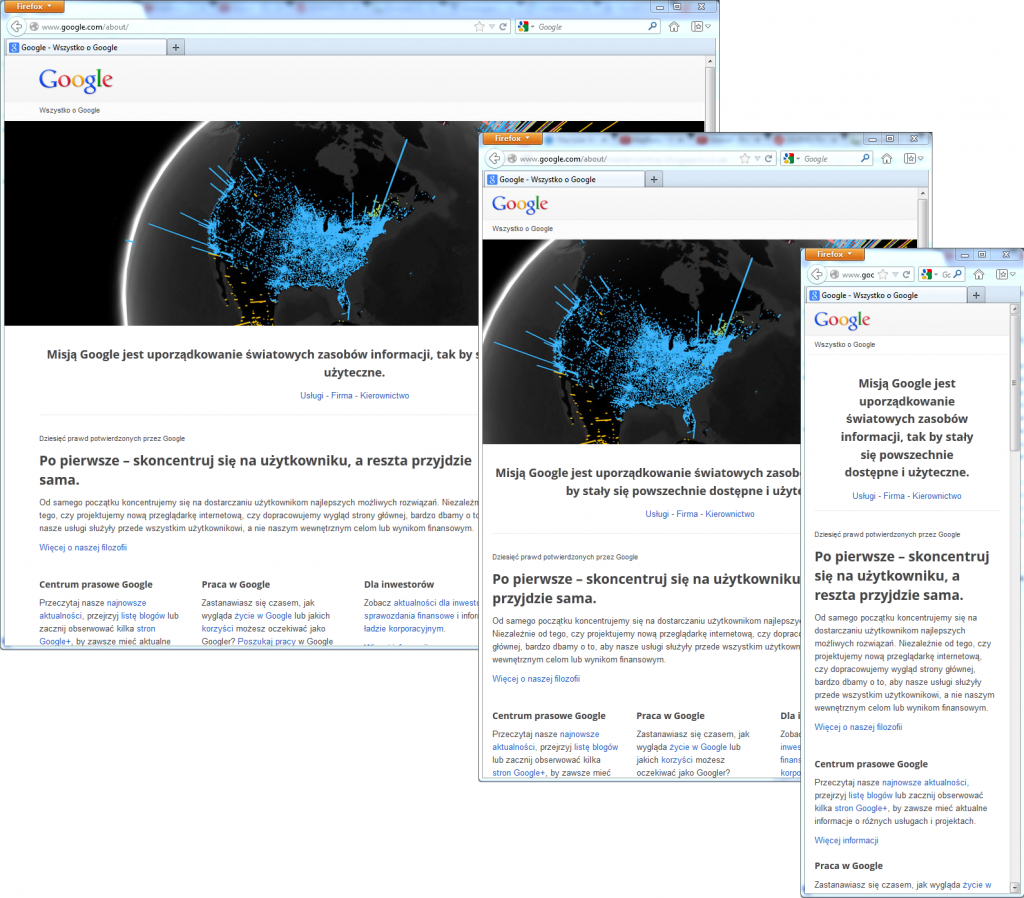Click the search magnifier in the middle window

click(865, 159)
